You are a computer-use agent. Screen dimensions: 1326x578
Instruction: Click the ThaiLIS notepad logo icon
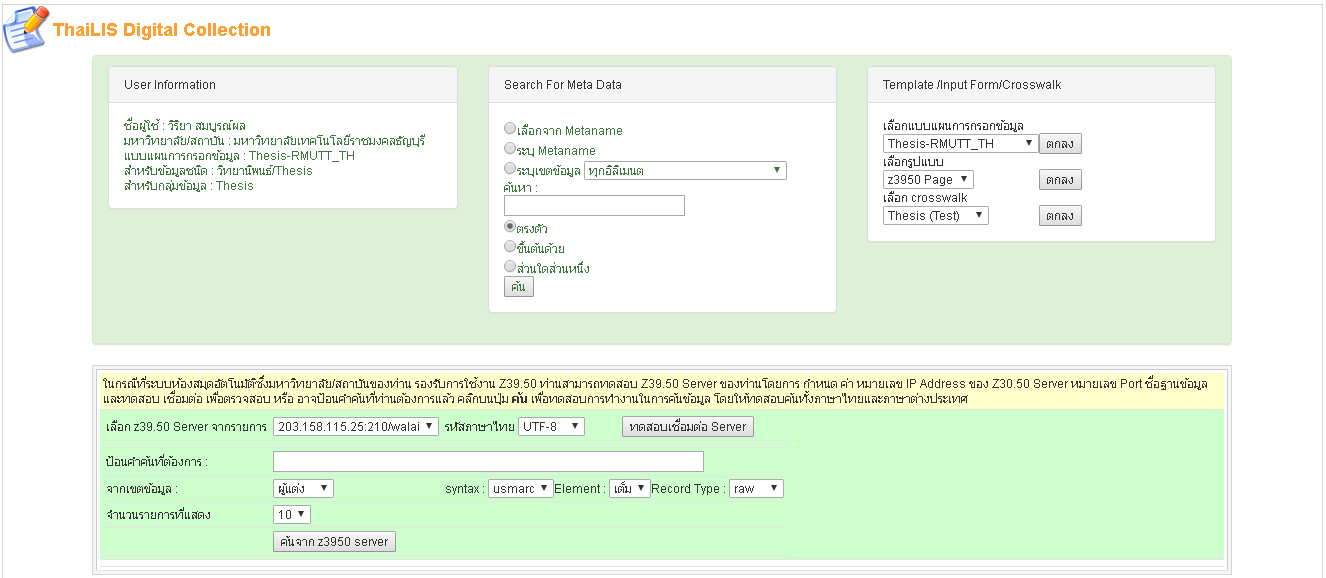(x=26, y=30)
